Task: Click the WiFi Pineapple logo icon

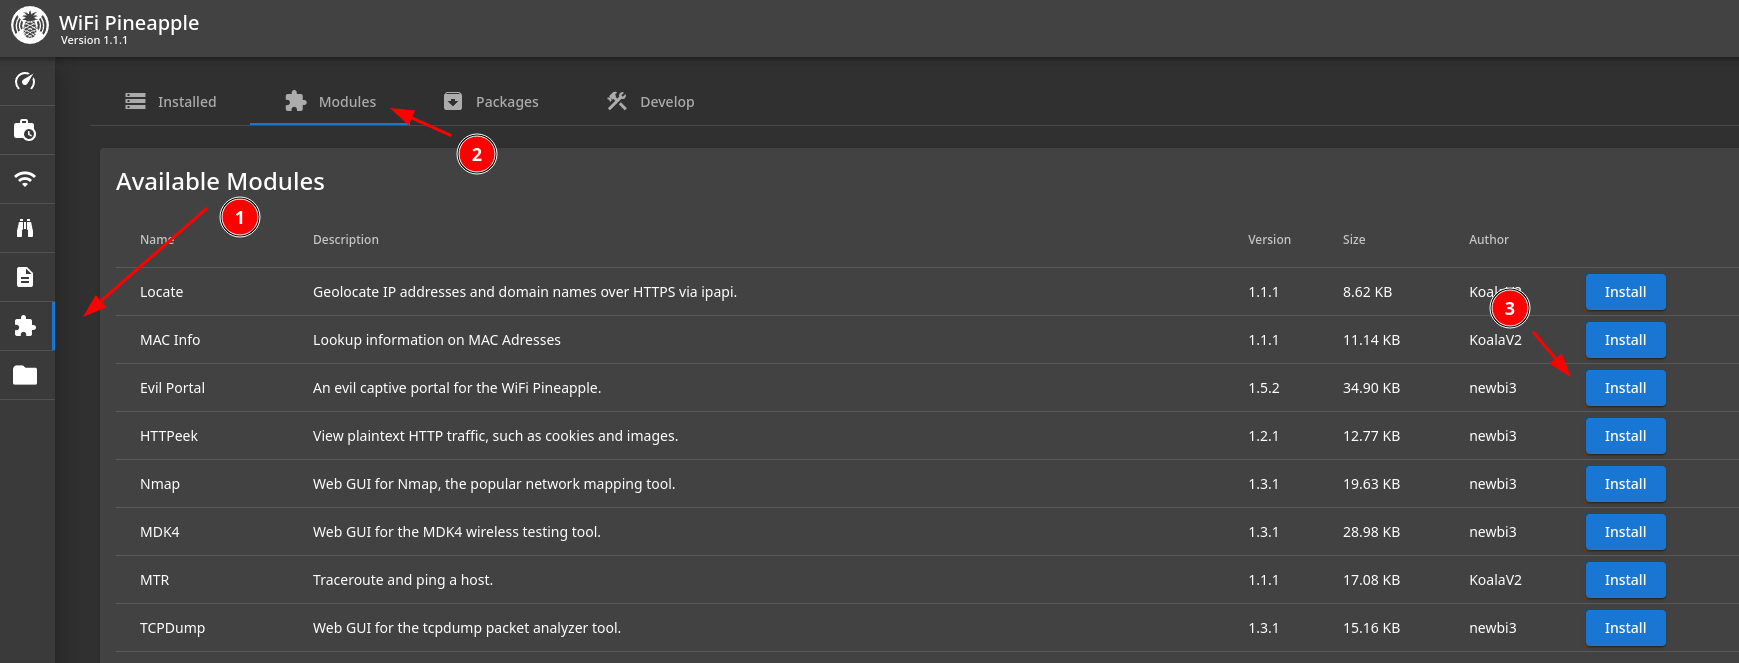Action: coord(30,25)
